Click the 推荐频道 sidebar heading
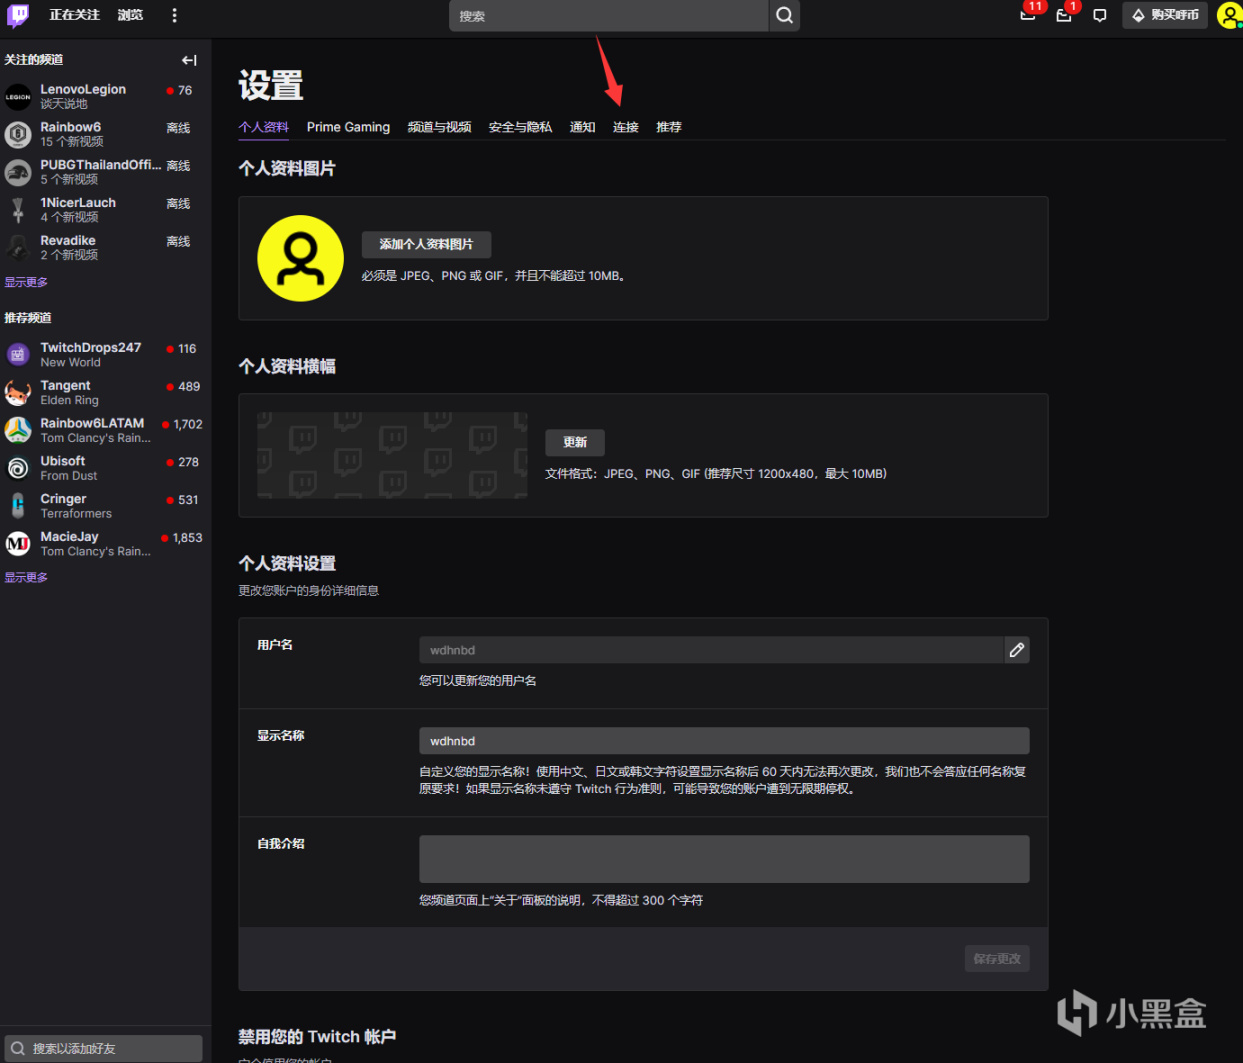The width and height of the screenshot is (1243, 1063). tap(28, 318)
